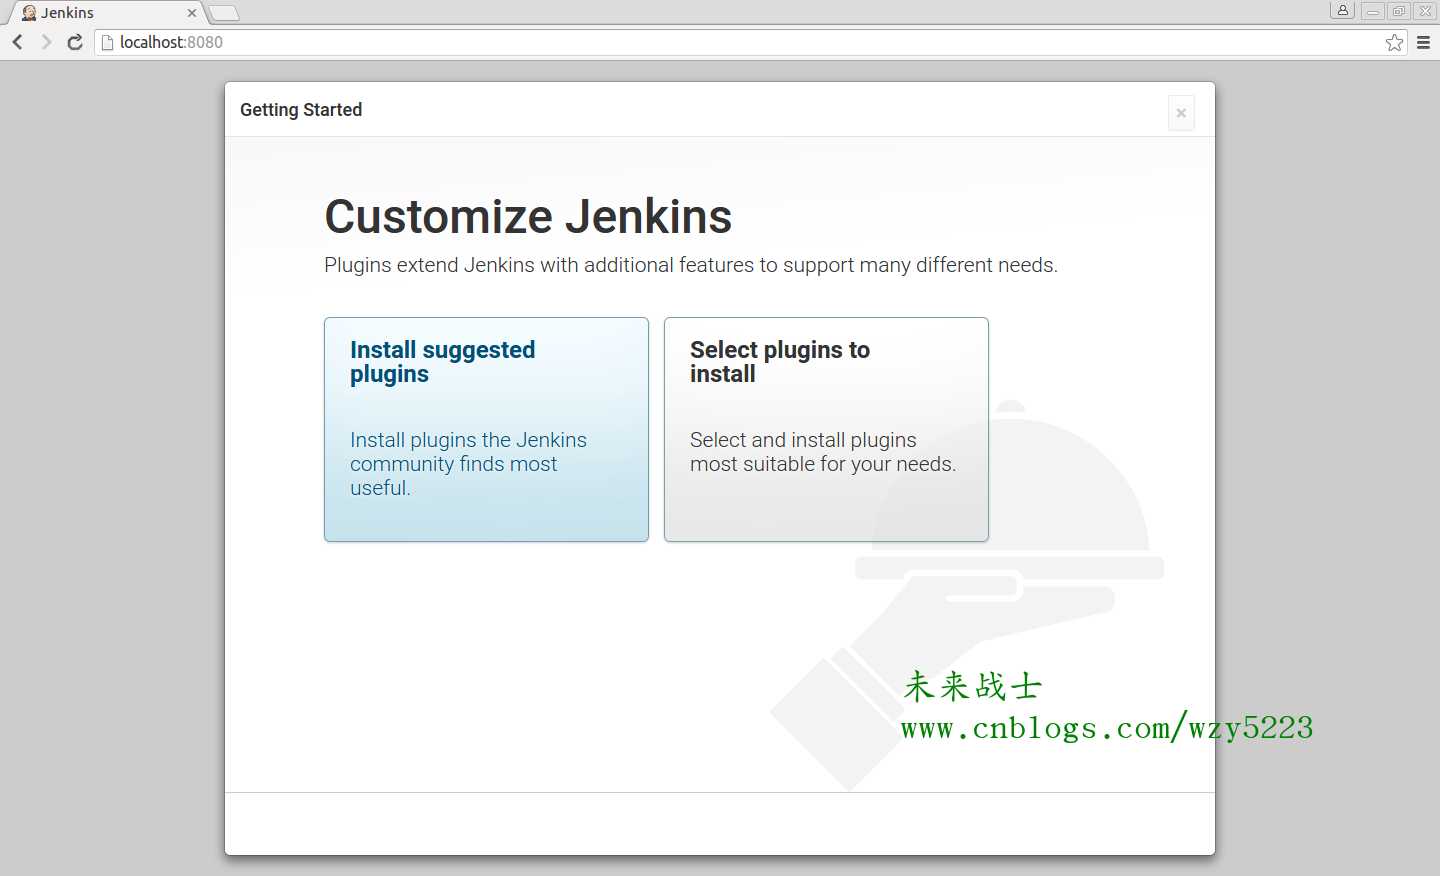Minimize the browser window
Viewport: 1440px width, 876px height.
tap(1373, 11)
